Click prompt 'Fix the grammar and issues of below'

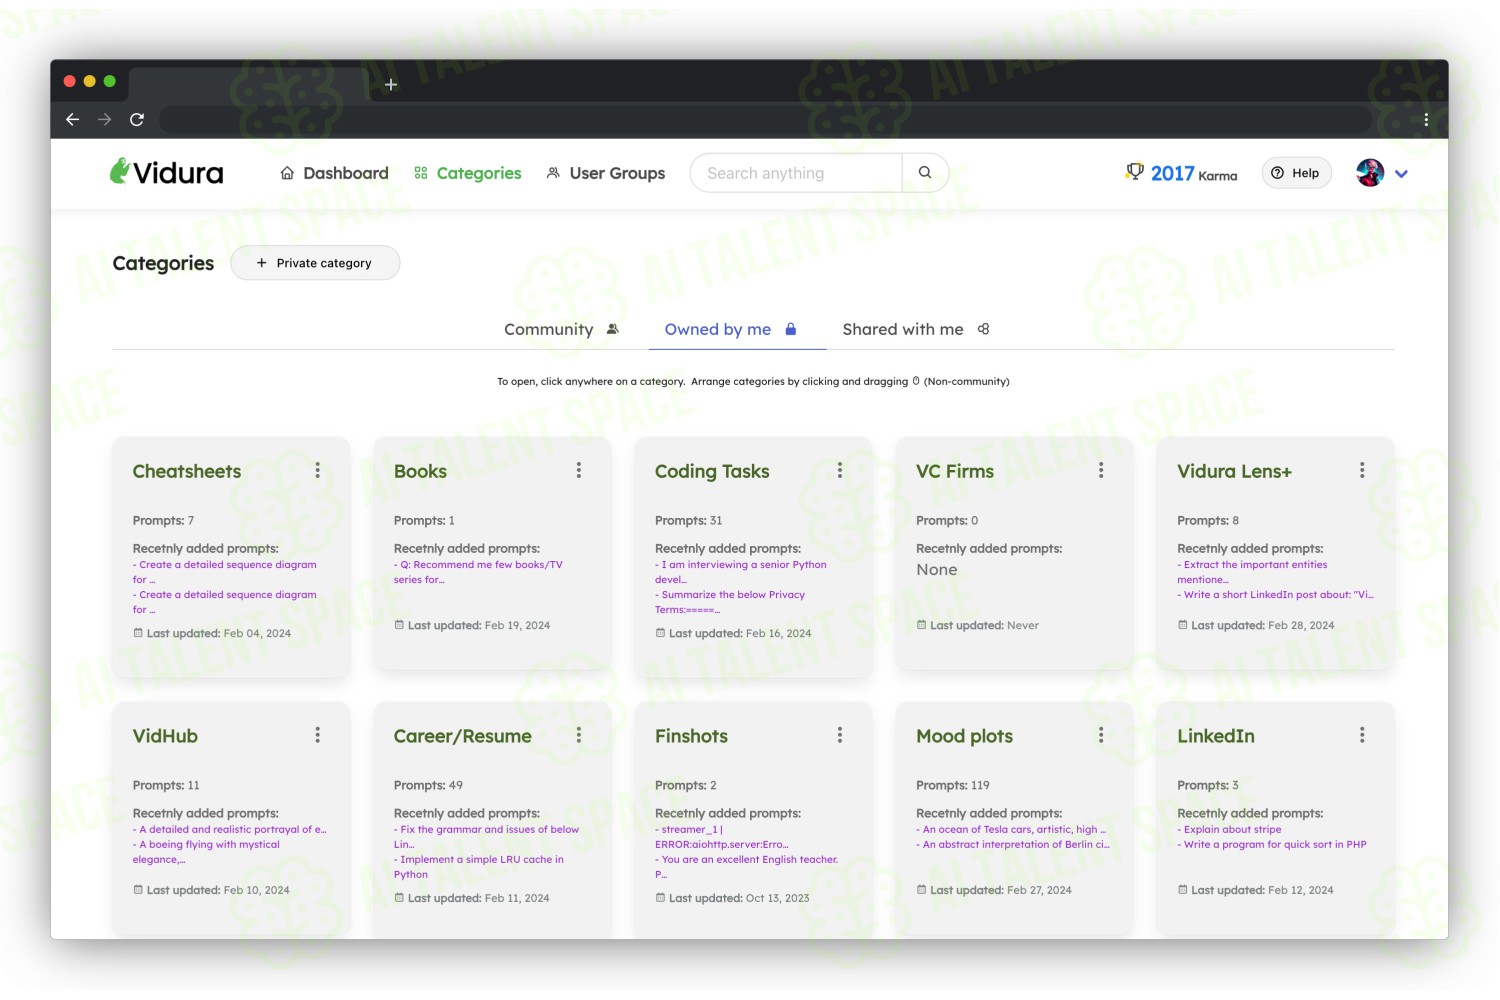pos(486,837)
